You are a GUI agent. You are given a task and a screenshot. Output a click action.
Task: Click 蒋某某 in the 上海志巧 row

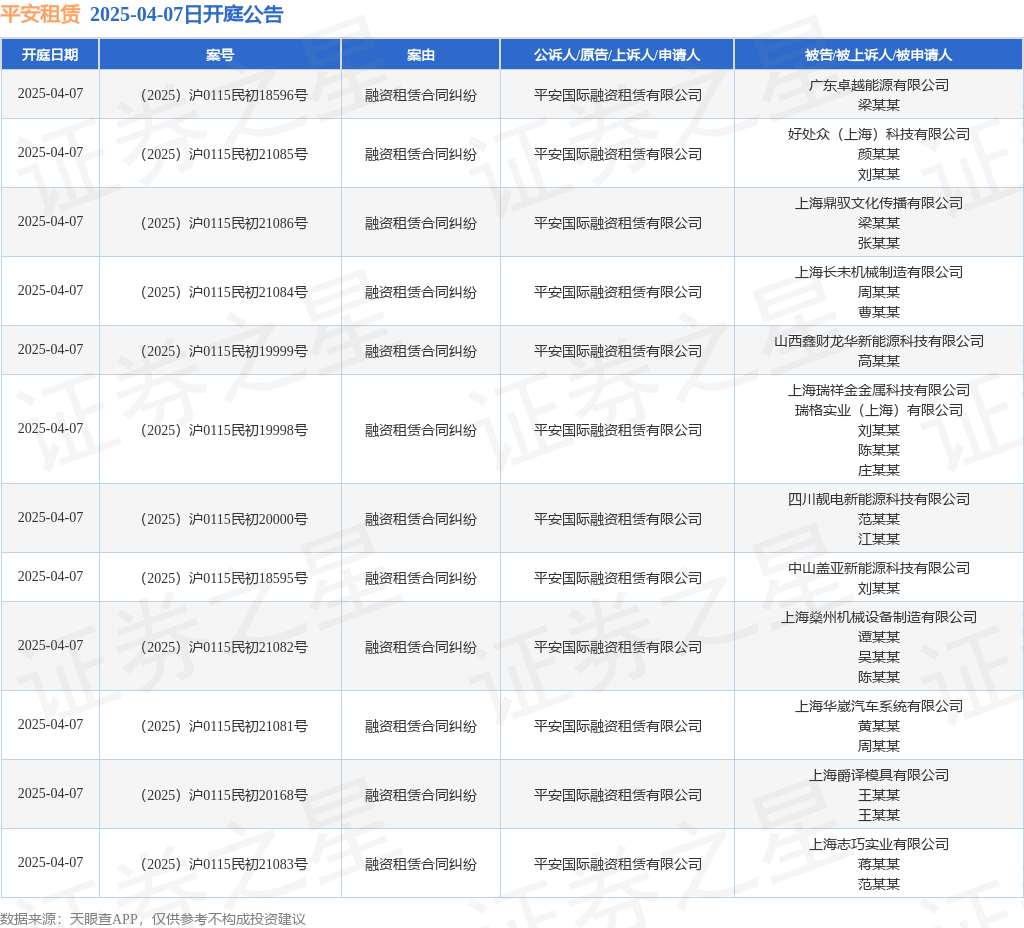tap(878, 865)
